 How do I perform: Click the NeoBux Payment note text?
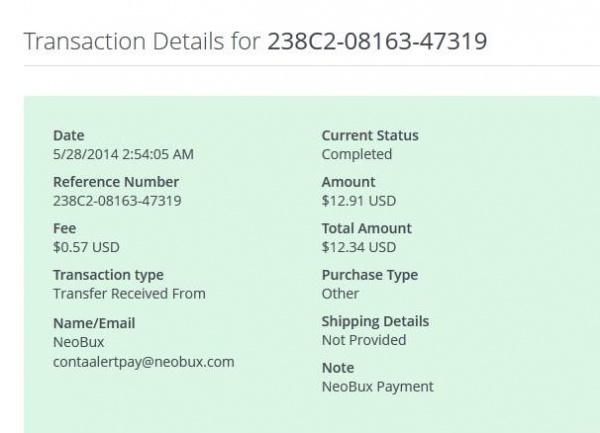[x=377, y=386]
